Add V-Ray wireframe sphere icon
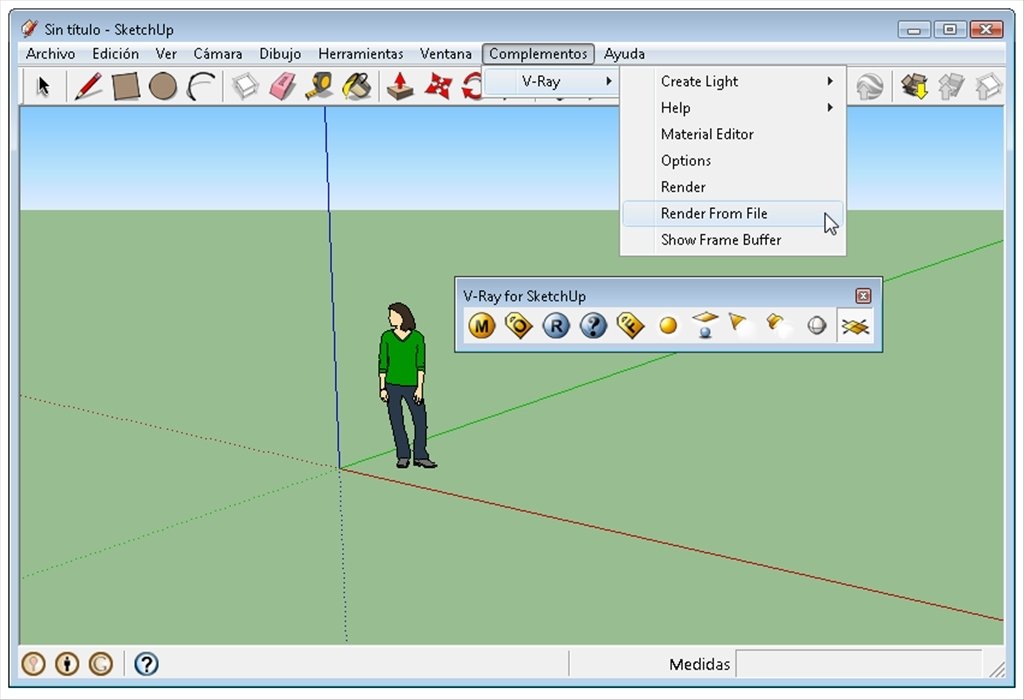 pos(817,325)
